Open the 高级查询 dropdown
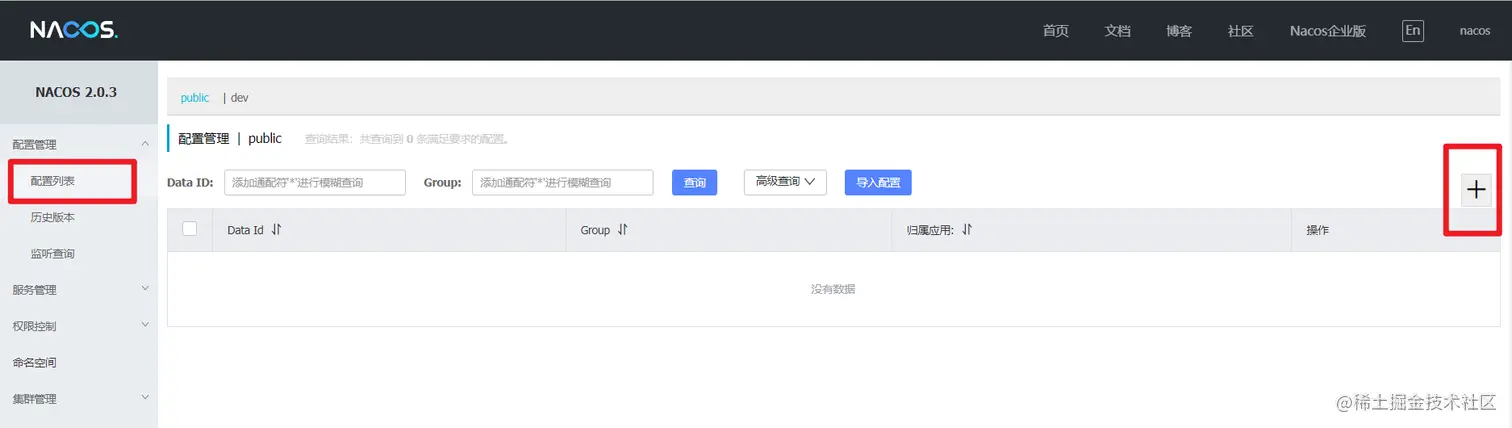Image resolution: width=1512 pixels, height=428 pixels. click(x=785, y=182)
